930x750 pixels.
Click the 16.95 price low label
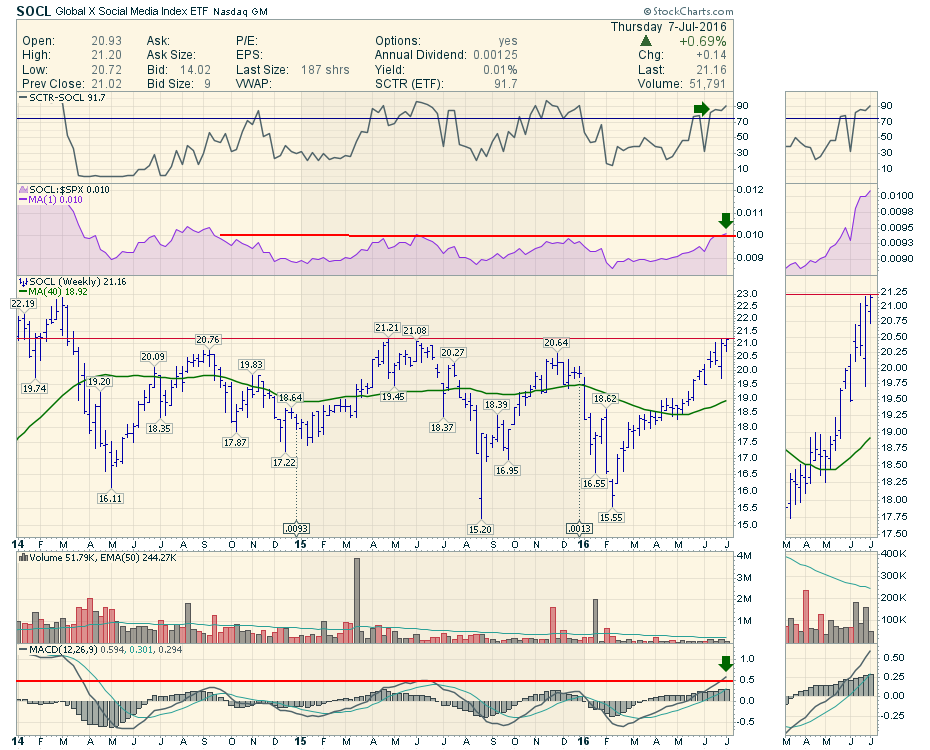507,471
